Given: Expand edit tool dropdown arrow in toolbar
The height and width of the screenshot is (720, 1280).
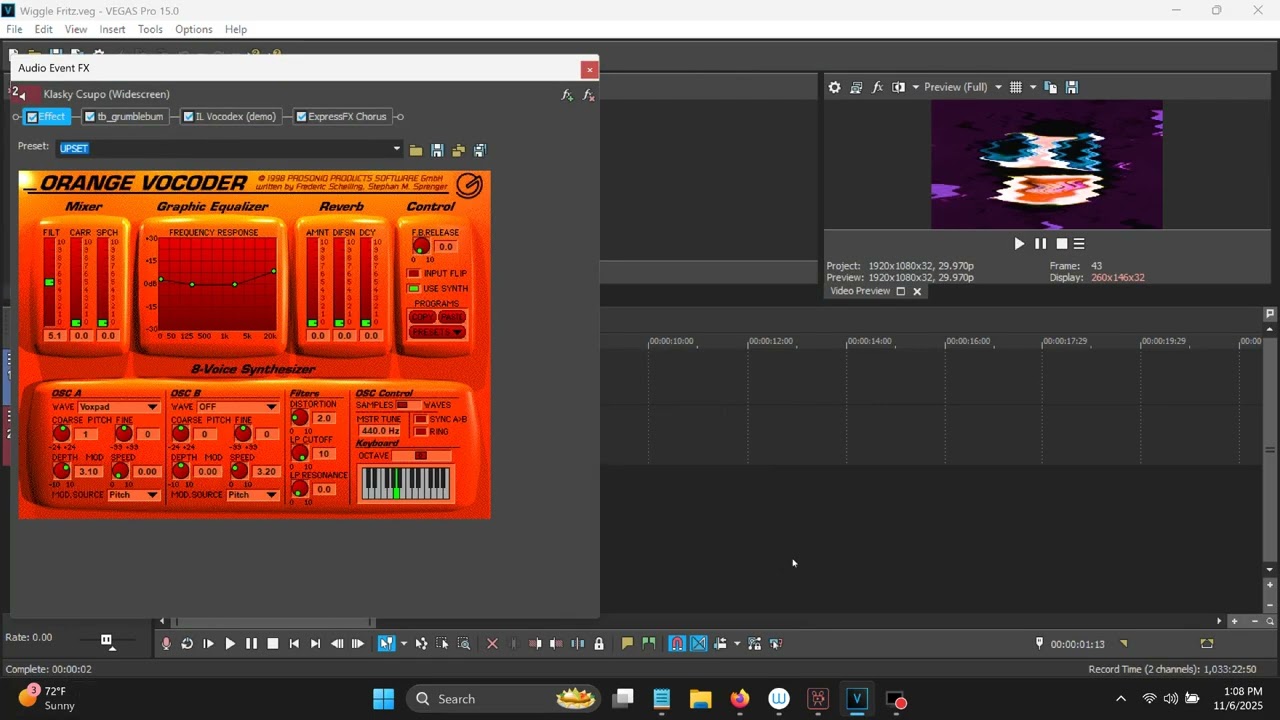Looking at the screenshot, I should [x=403, y=644].
